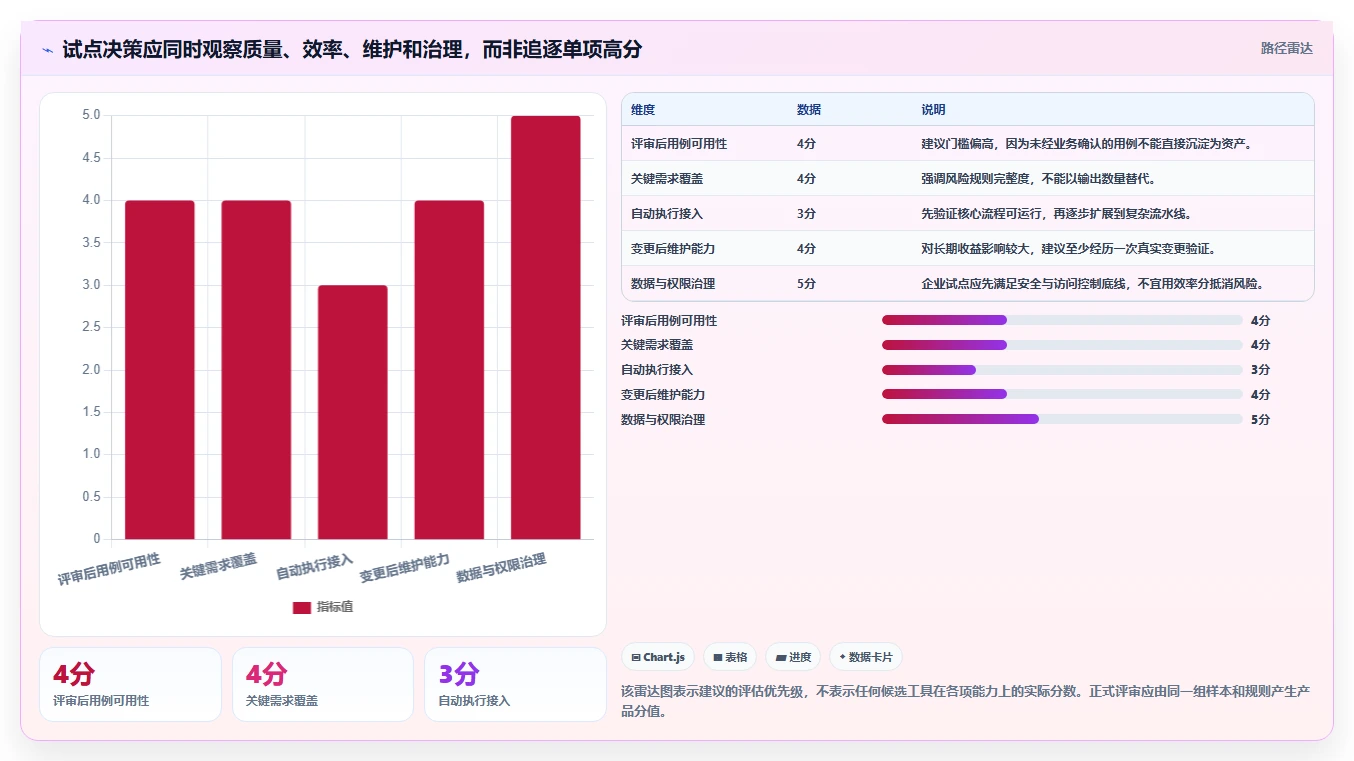Click the 自动执行接入 bar in the chart
Image resolution: width=1354 pixels, height=761 pixels.
[353, 412]
